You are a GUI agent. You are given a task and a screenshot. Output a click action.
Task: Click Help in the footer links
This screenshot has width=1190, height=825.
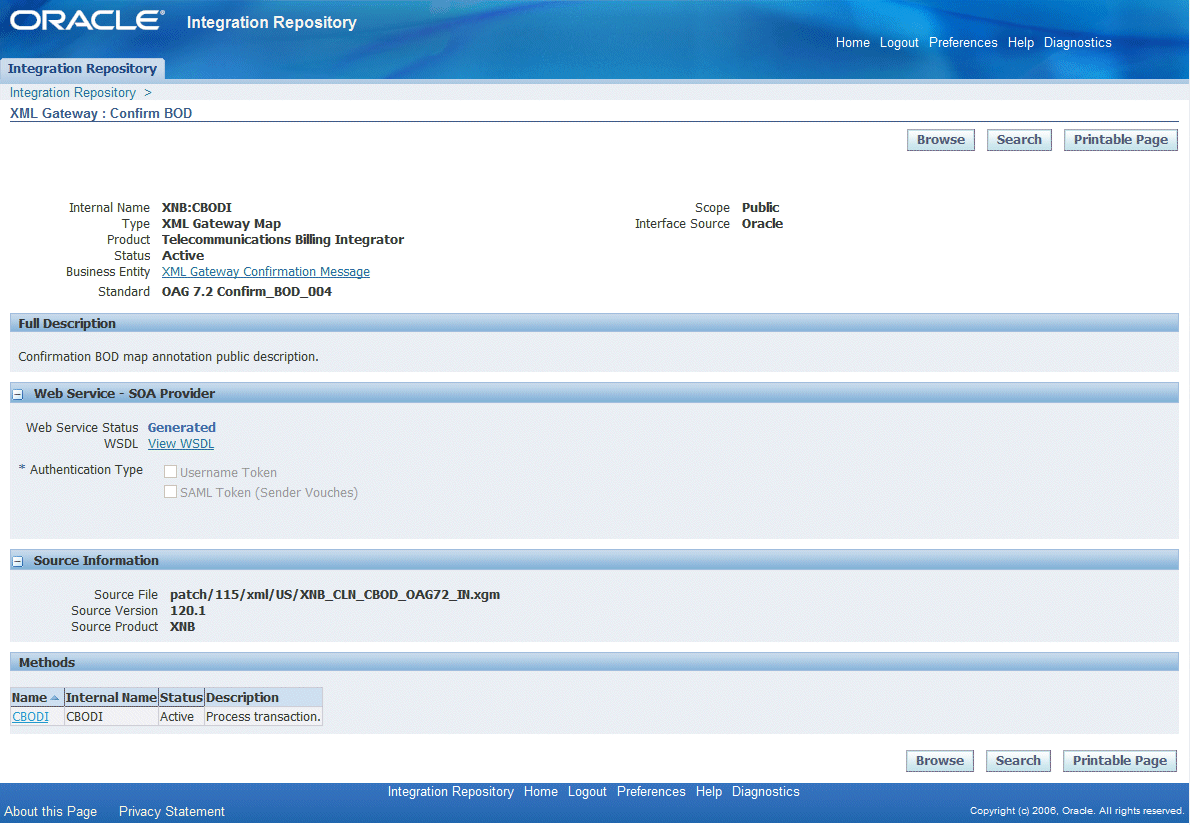709,792
